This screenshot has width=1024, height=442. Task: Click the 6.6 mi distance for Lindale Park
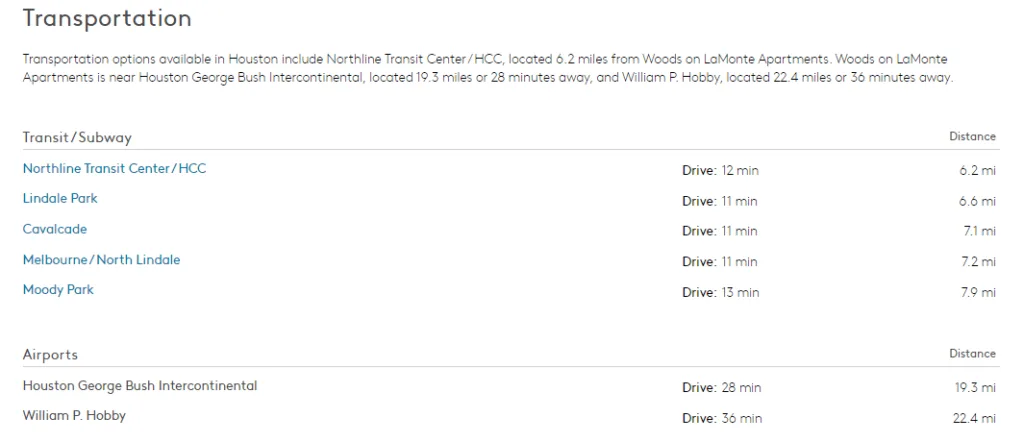tap(977, 202)
